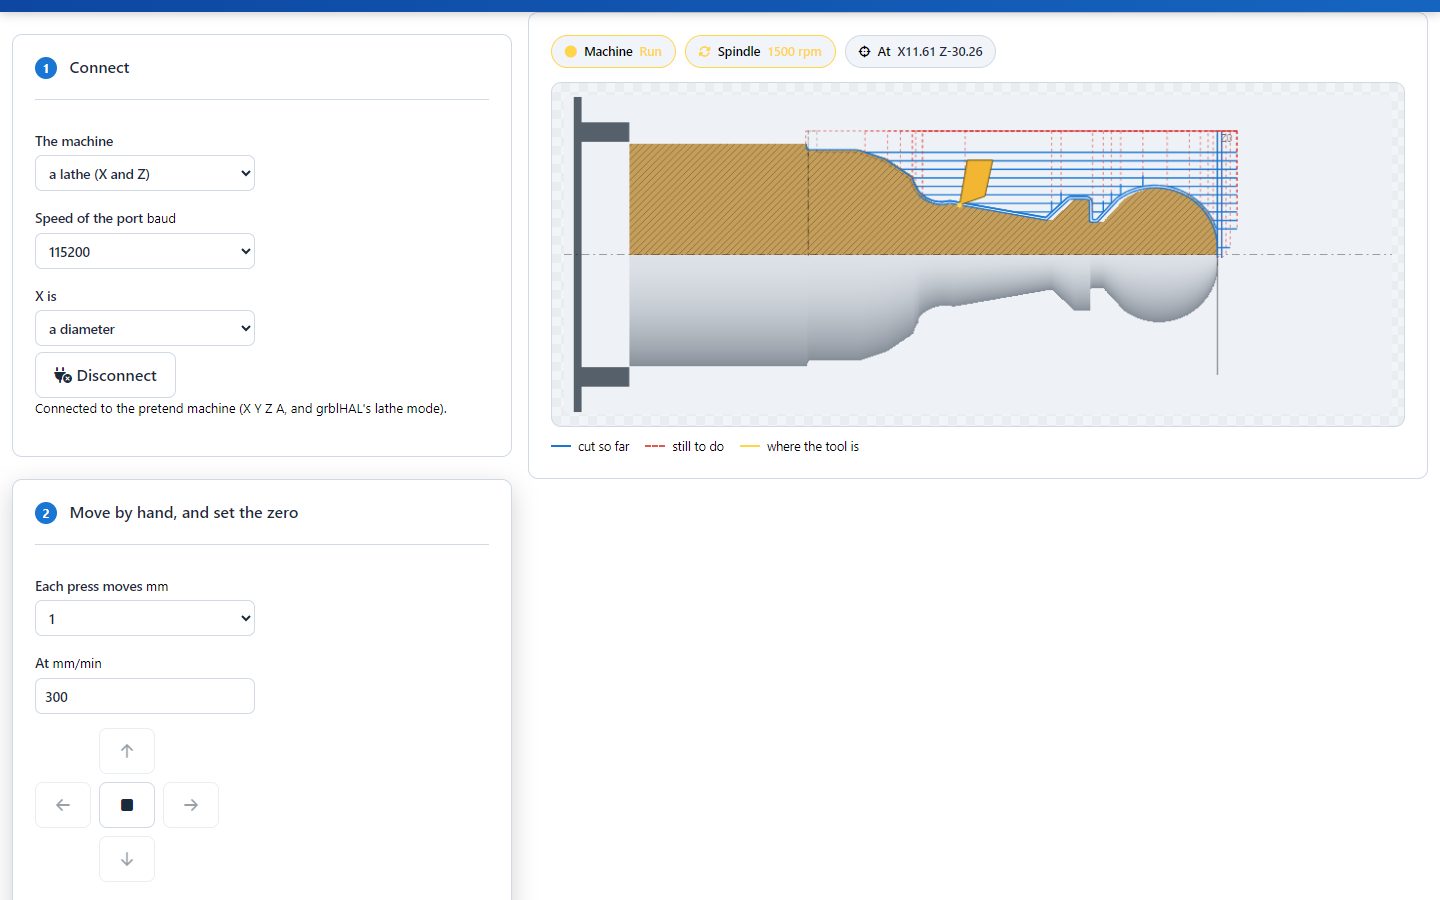Viewport: 1440px width, 900px height.
Task: Jog the tool left with the left arrow
Action: 63,805
